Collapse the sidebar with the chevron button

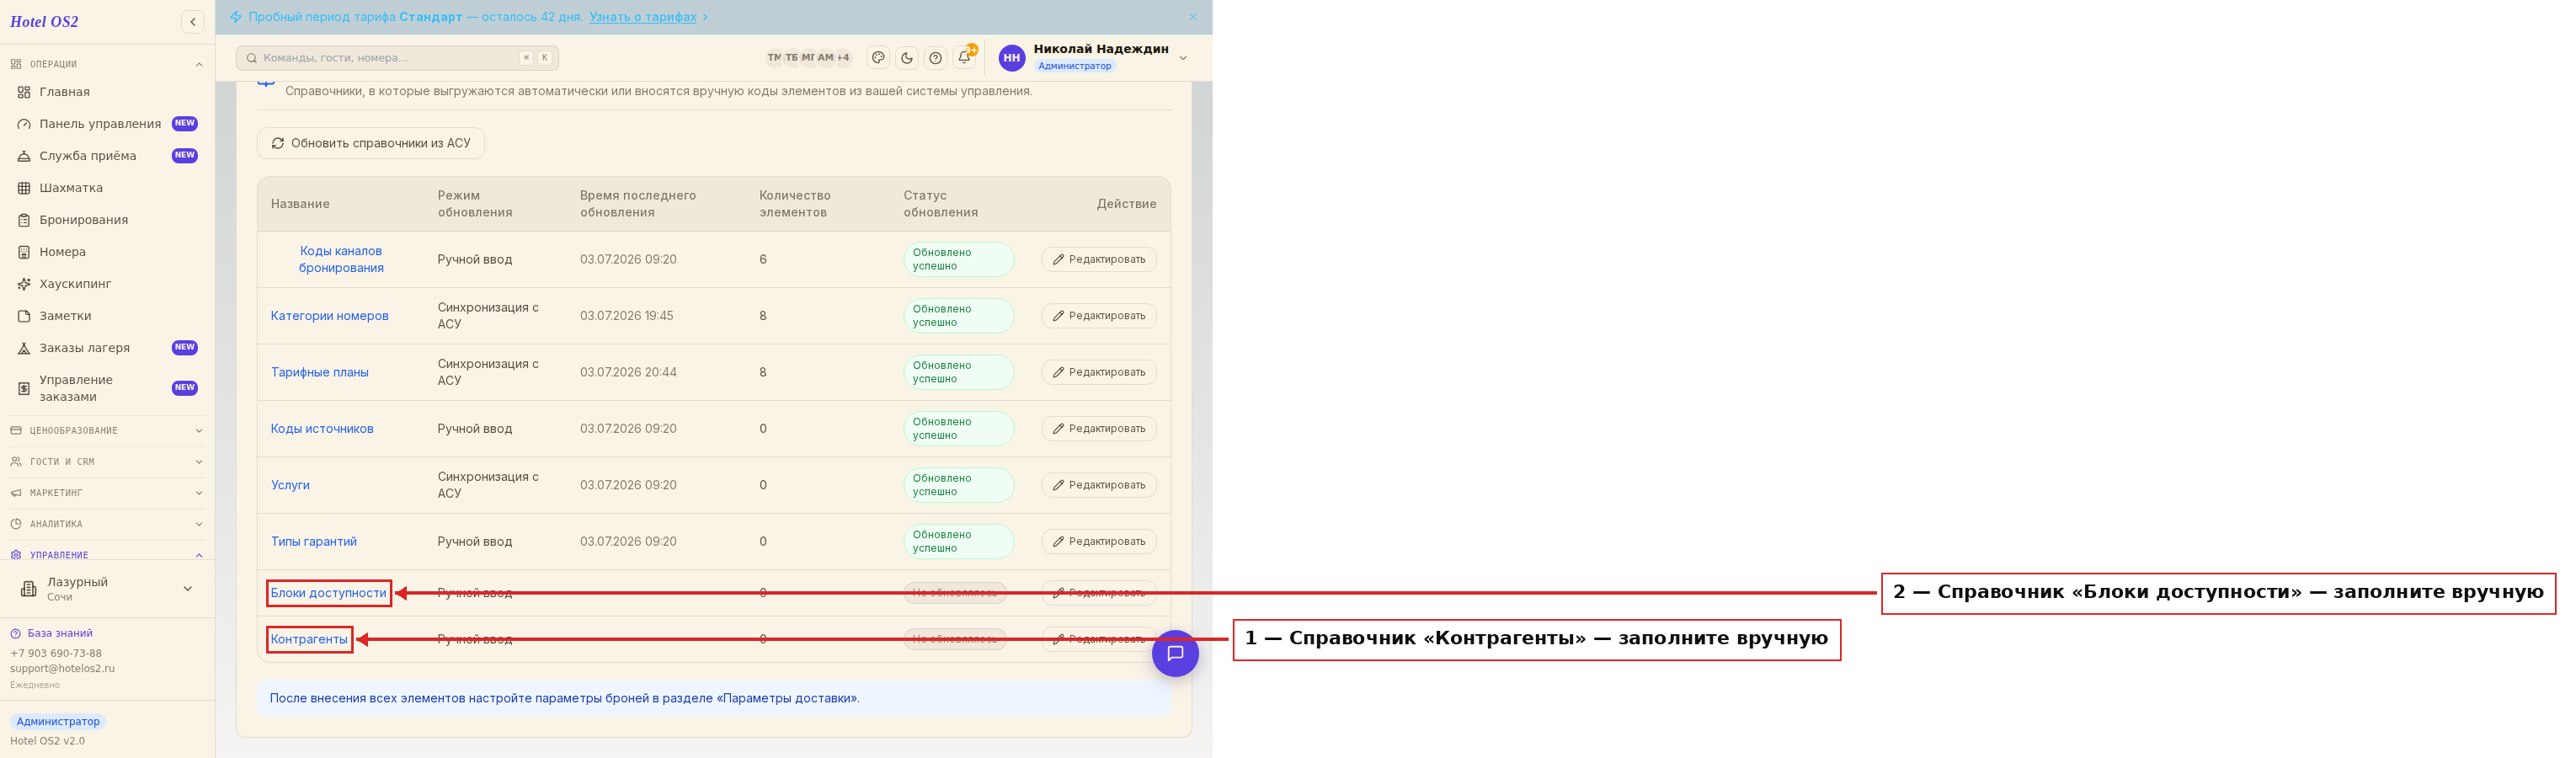pos(193,22)
